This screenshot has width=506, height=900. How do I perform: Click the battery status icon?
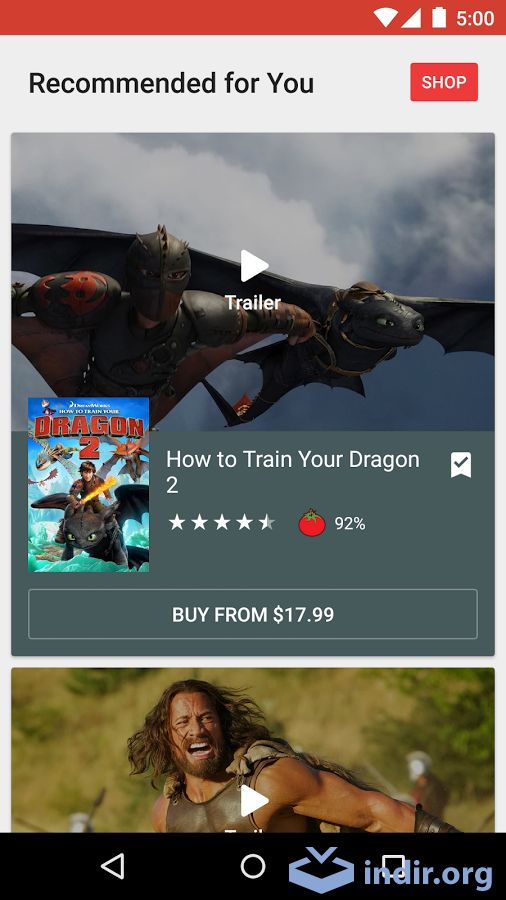click(x=439, y=17)
